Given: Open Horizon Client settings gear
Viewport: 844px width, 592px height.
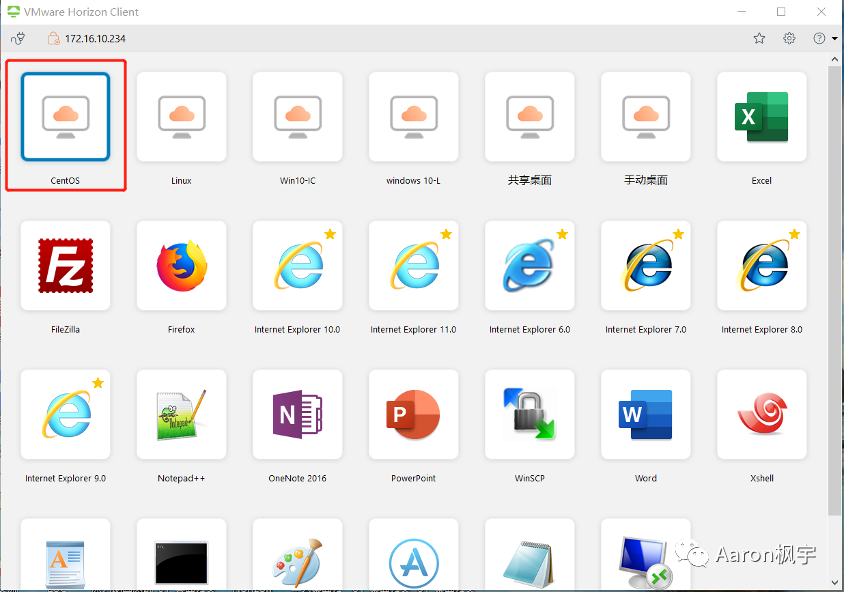Looking at the screenshot, I should 789,38.
